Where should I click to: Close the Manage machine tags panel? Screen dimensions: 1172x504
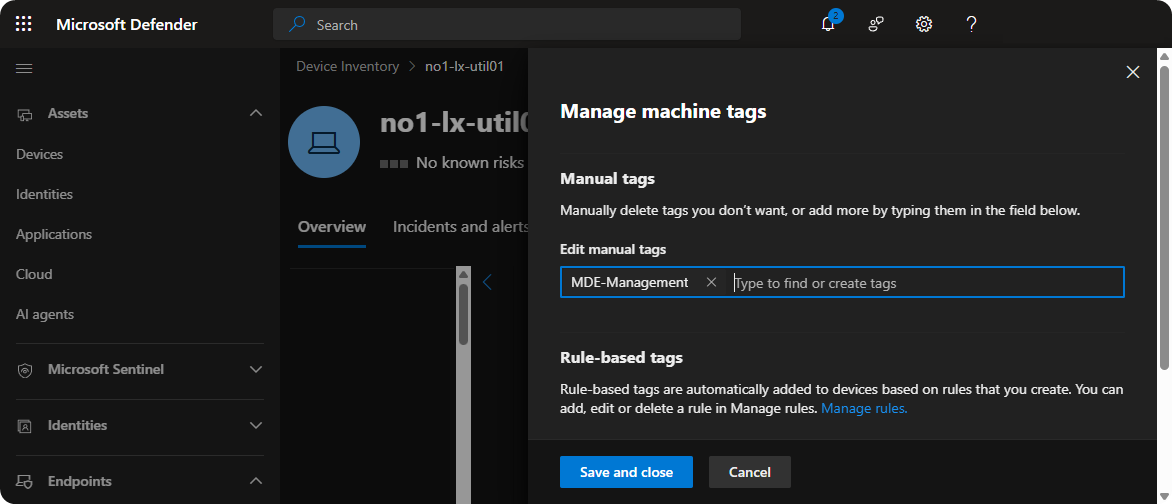(x=1133, y=72)
